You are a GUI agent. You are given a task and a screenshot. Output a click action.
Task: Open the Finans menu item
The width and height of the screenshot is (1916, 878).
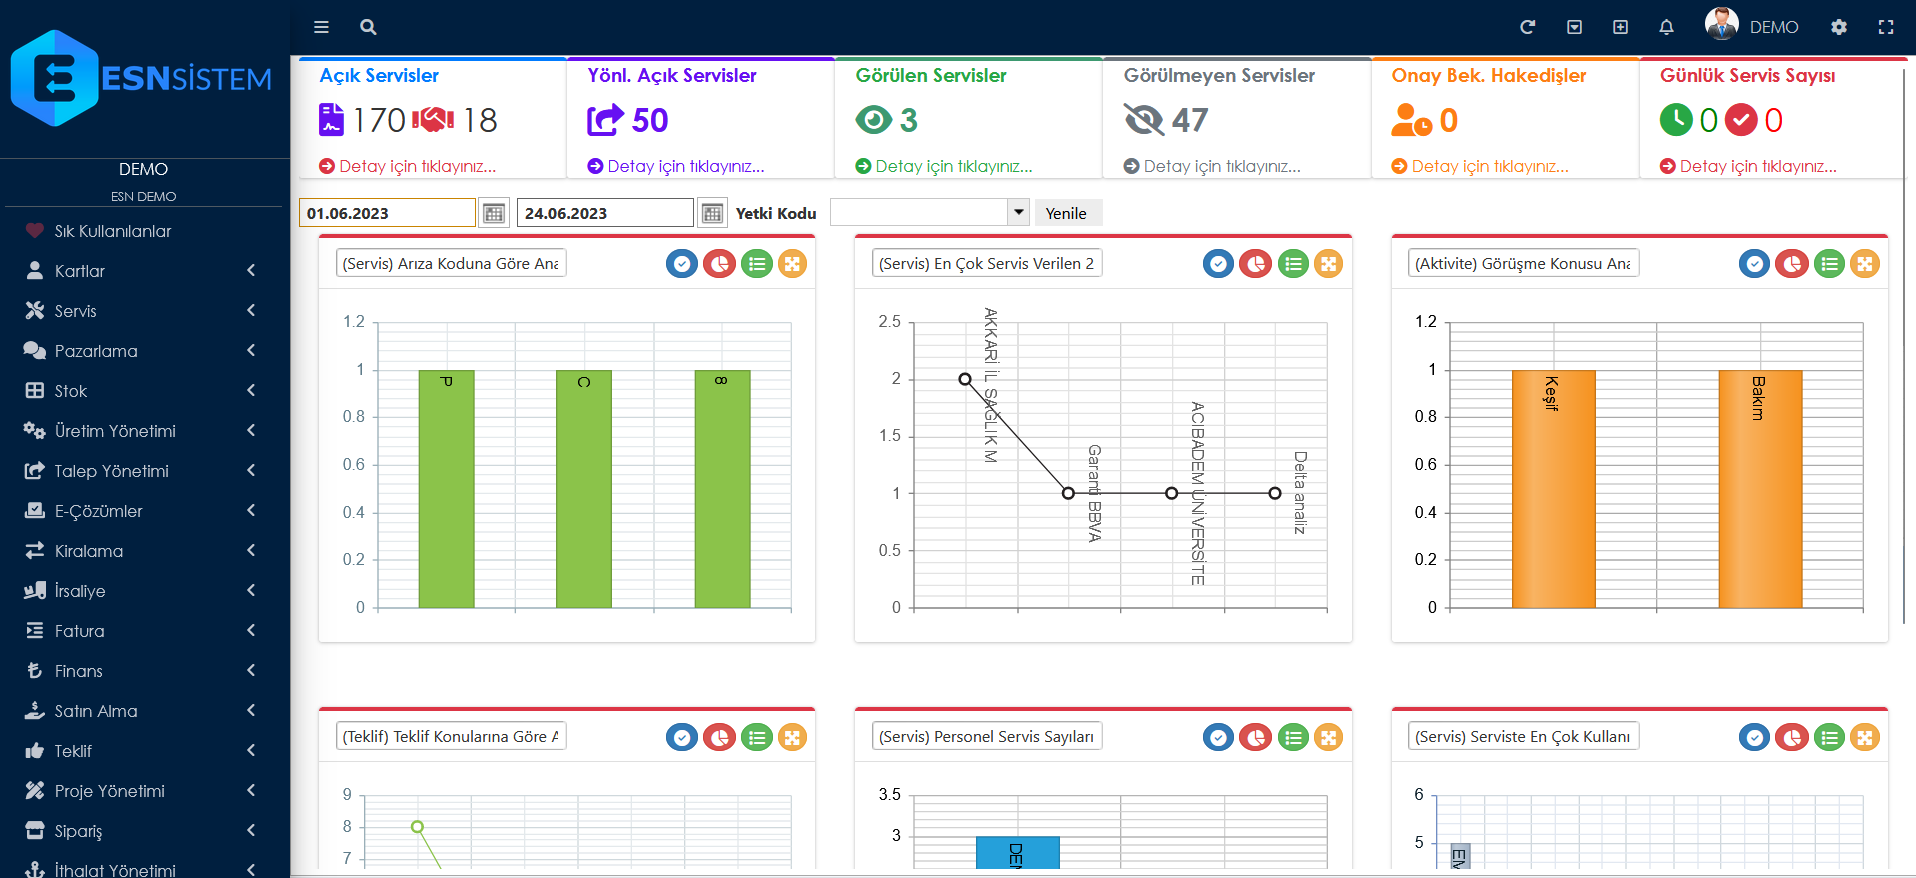click(144, 671)
